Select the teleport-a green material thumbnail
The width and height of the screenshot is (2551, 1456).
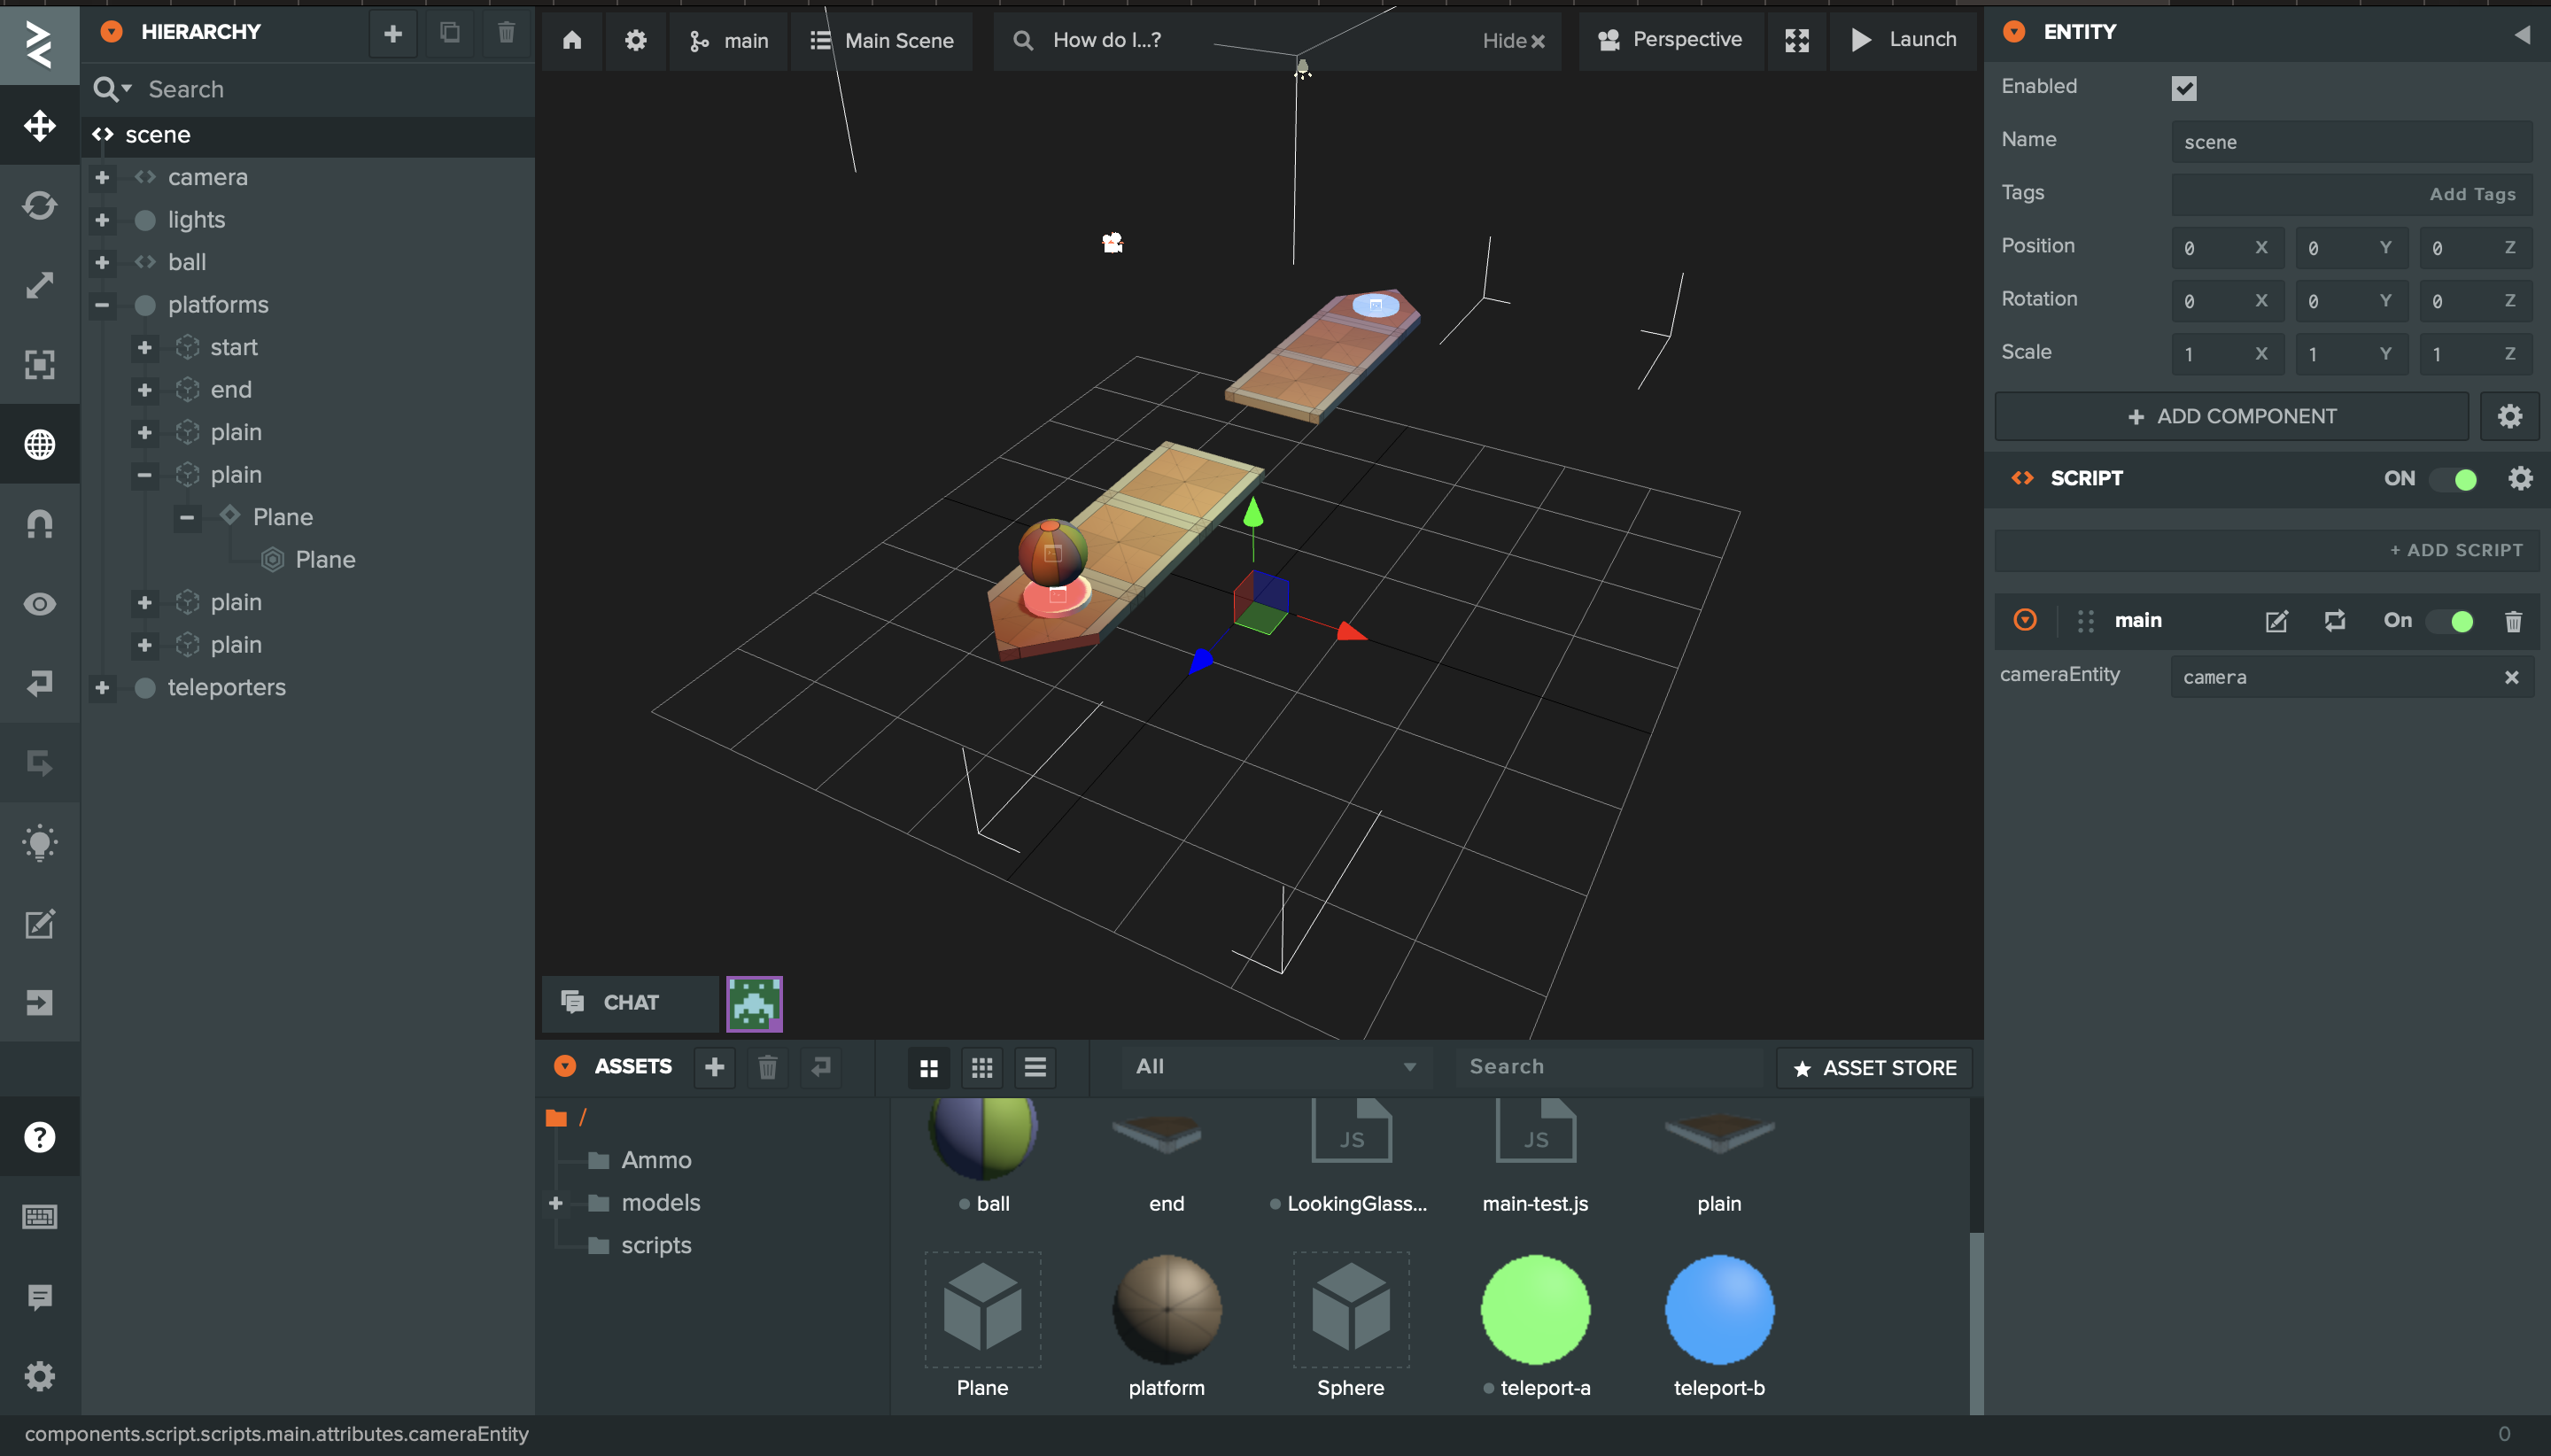coord(1535,1309)
